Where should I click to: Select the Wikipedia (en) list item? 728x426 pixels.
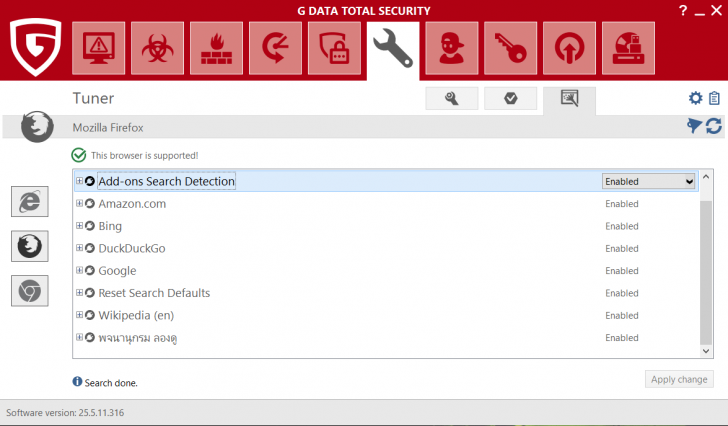click(136, 315)
